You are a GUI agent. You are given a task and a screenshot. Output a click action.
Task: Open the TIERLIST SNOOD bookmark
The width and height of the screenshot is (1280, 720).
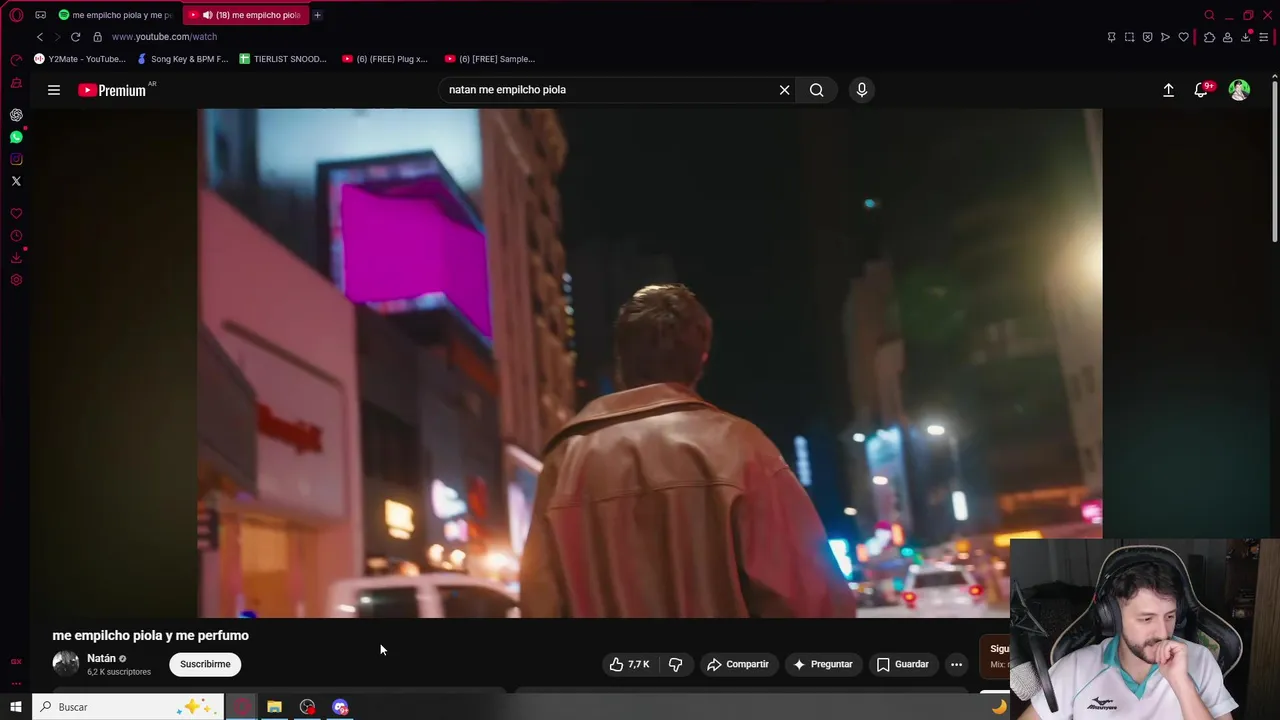[283, 59]
